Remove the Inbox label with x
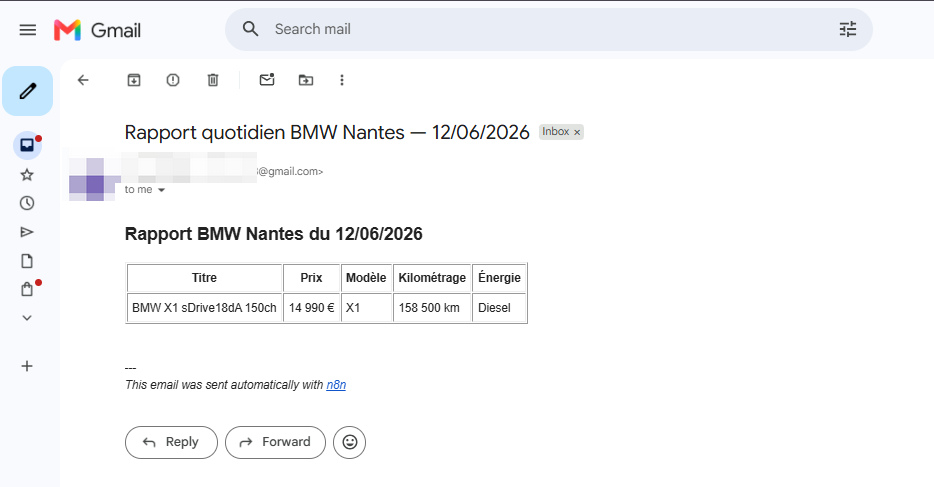Image resolution: width=934 pixels, height=487 pixels. tap(577, 132)
